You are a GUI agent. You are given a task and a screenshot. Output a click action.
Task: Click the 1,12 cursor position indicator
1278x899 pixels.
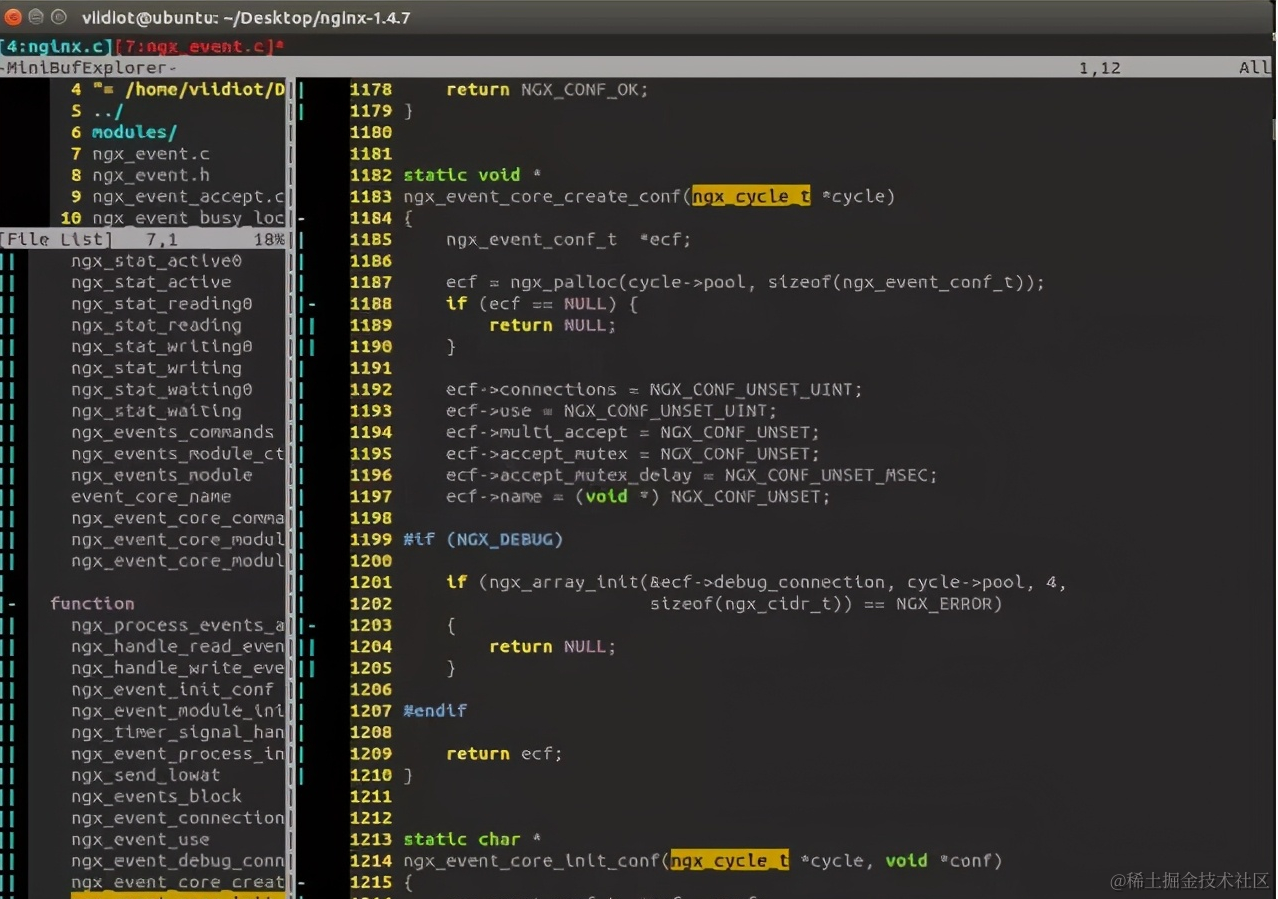pos(1100,68)
